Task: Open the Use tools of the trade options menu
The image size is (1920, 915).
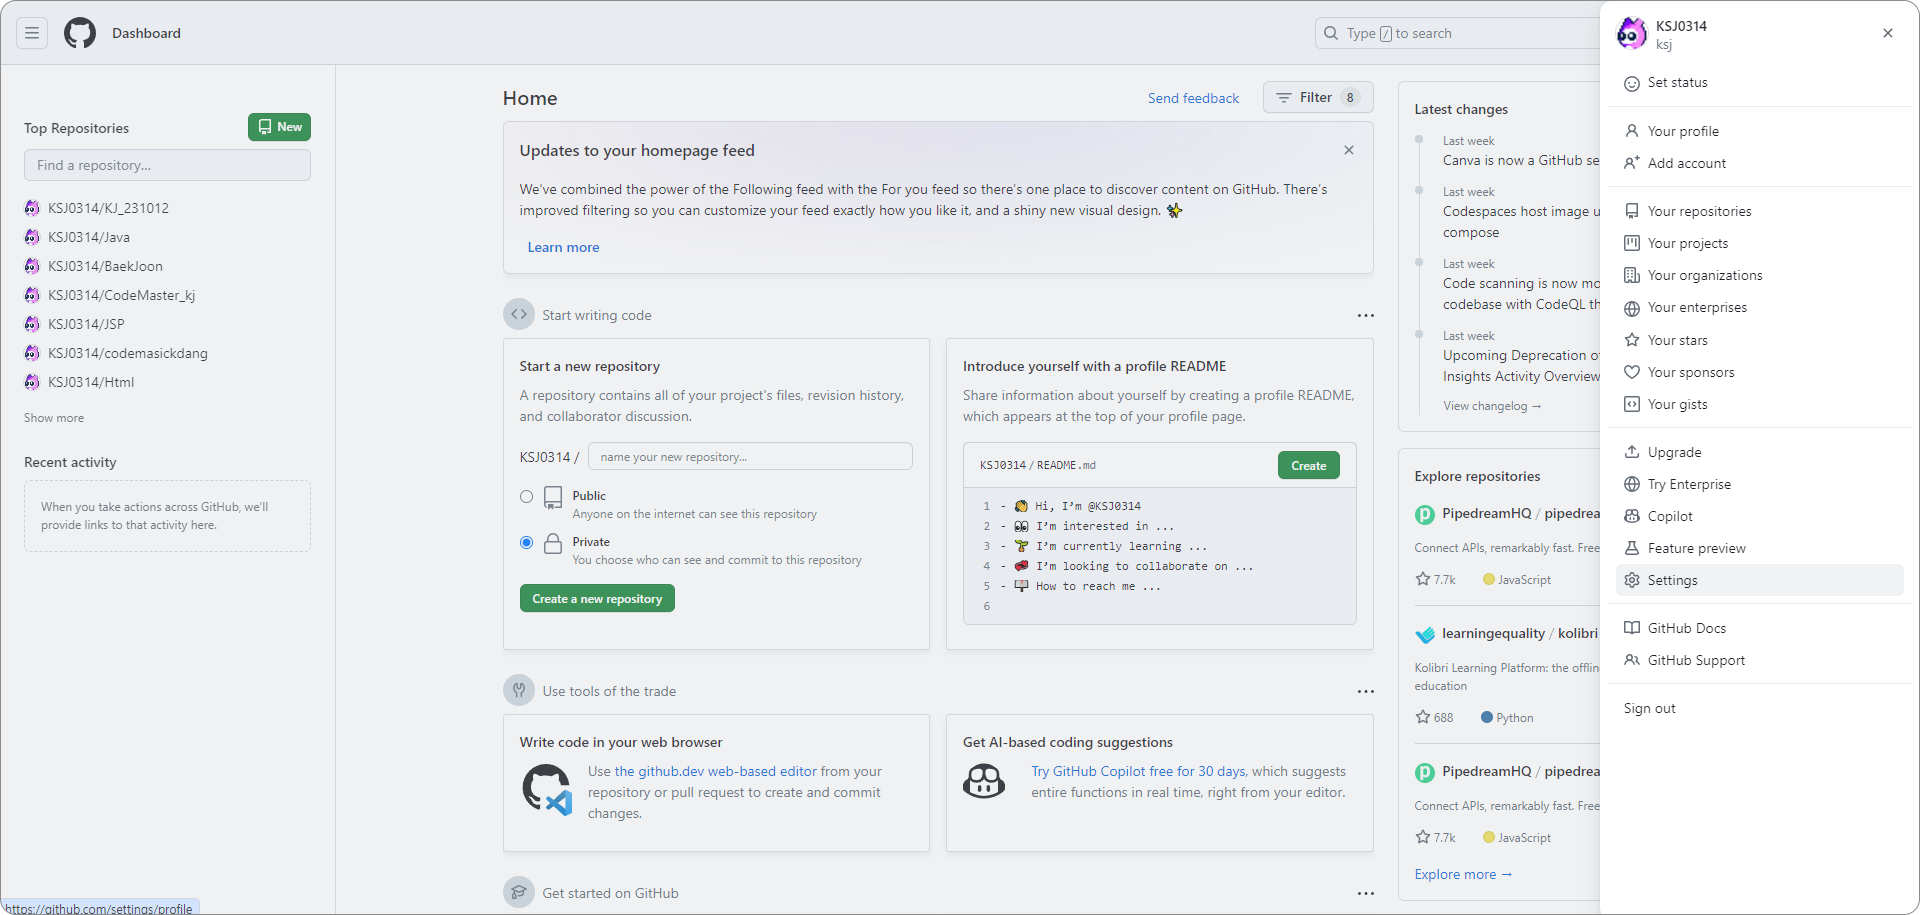Action: coord(1366,691)
